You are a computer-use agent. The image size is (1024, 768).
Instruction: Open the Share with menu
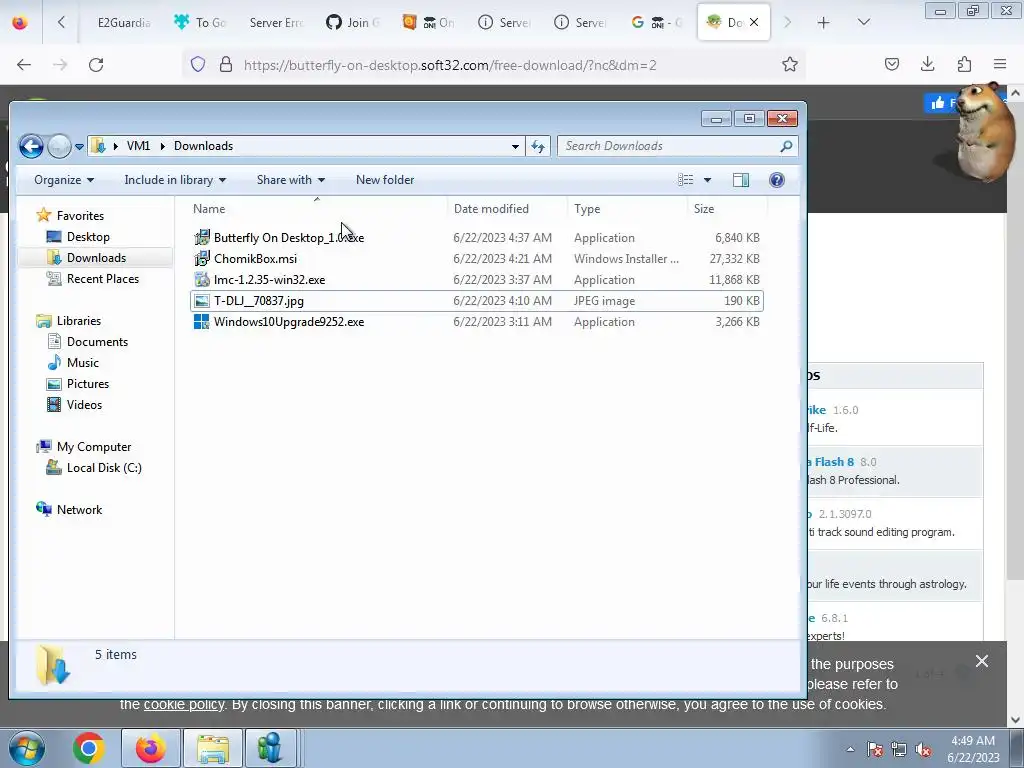coord(291,180)
